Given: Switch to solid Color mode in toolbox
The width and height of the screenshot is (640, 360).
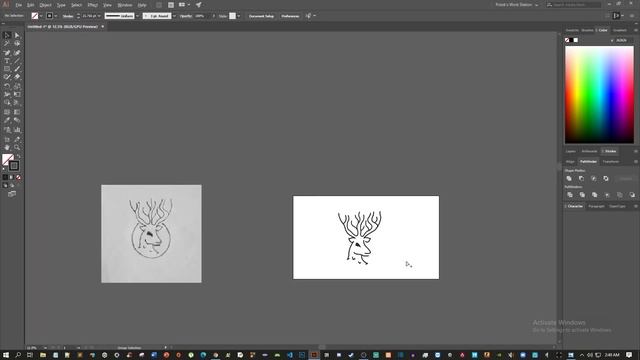Looking at the screenshot, I should (x=5, y=177).
